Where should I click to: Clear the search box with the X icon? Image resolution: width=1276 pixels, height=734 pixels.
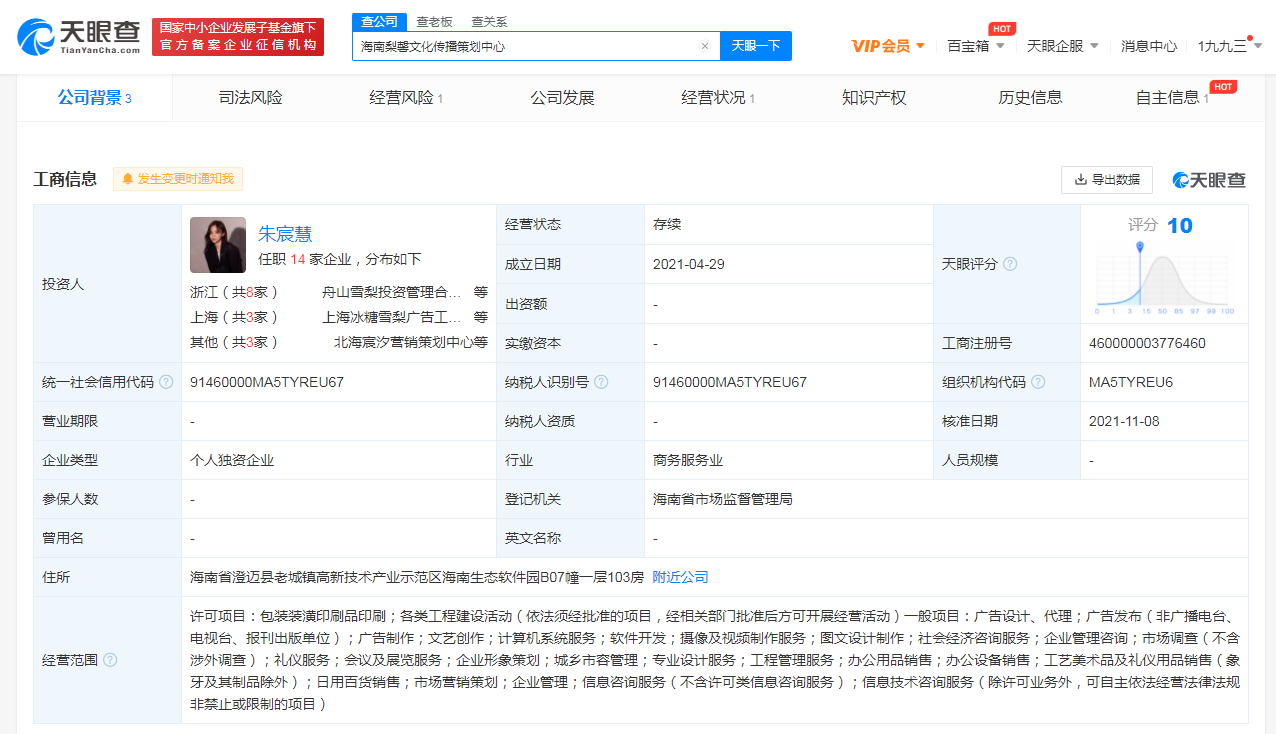[x=704, y=46]
